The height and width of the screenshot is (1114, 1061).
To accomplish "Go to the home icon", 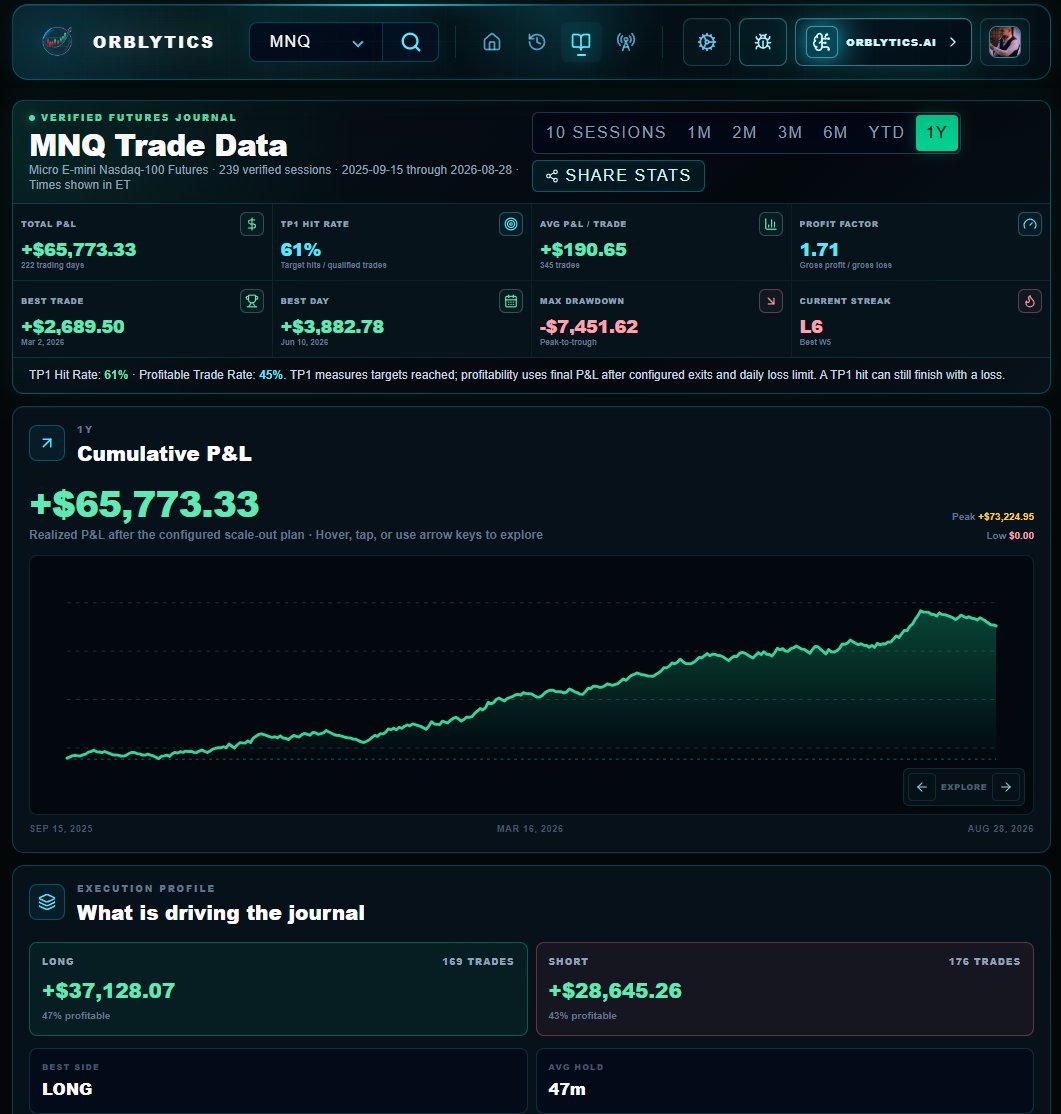I will (492, 42).
